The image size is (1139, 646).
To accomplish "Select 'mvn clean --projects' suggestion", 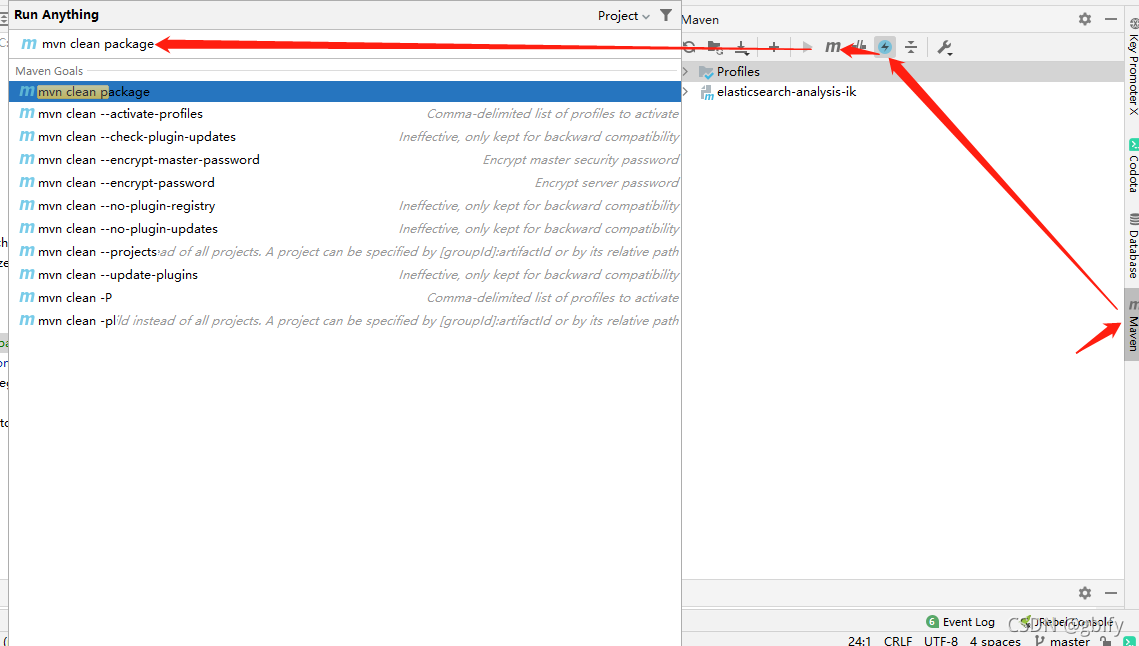I will click(x=345, y=252).
